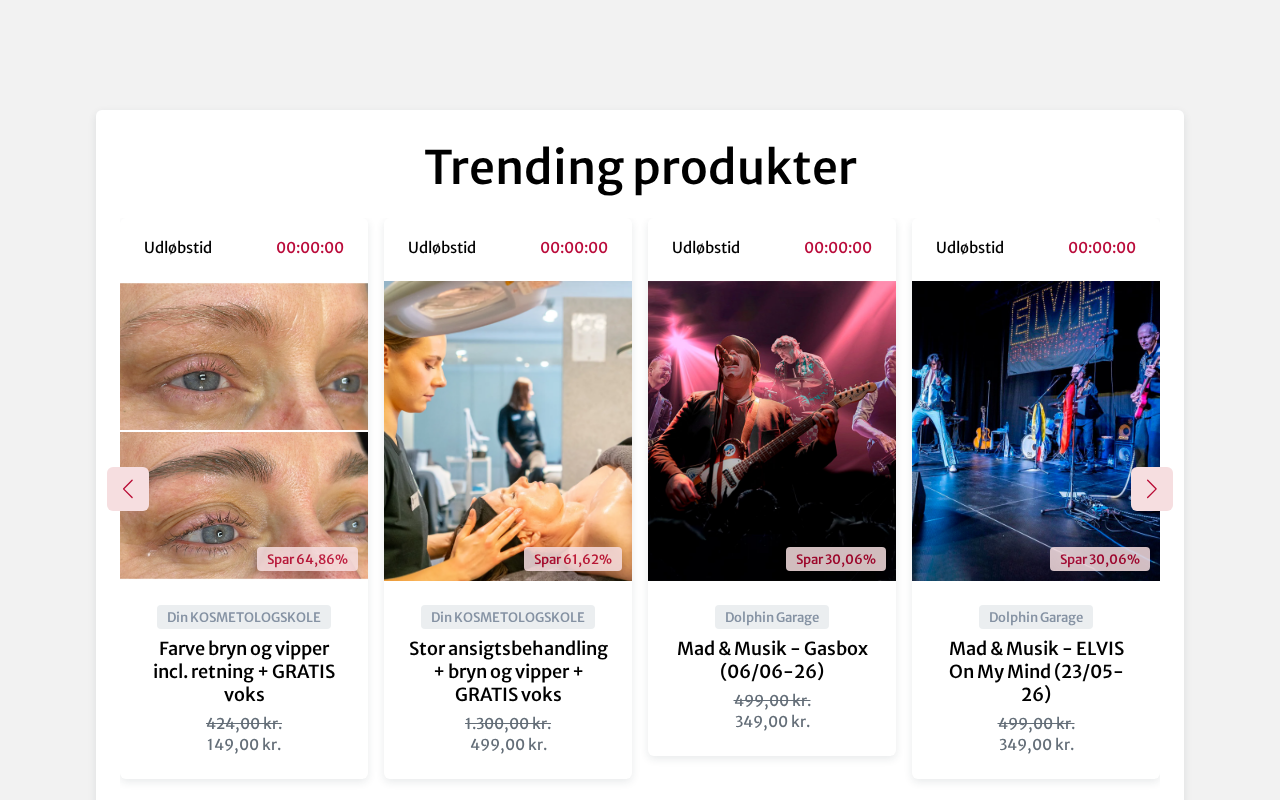Viewport: 1280px width, 800px height.
Task: Click the 'Spar 30,06%' badge on the Gasbox card
Action: (836, 559)
